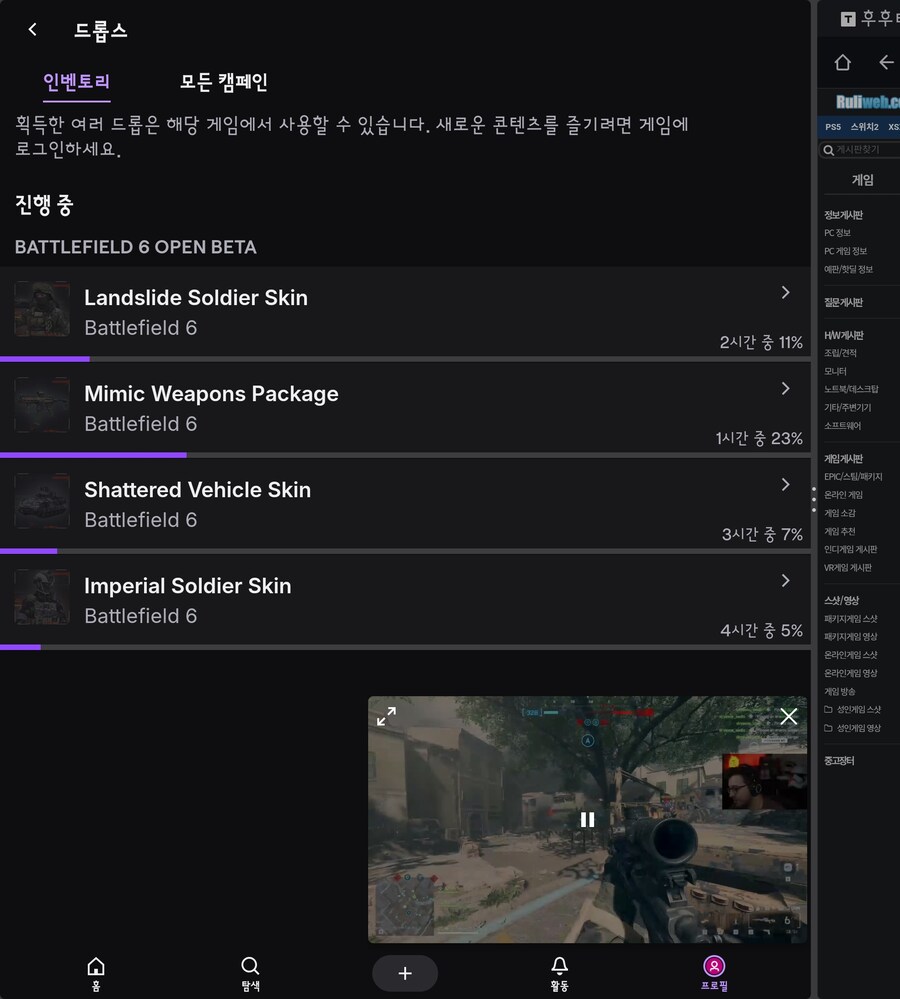Open the 탐색 search icon in bottom navigation
900x999 pixels.
250,971
